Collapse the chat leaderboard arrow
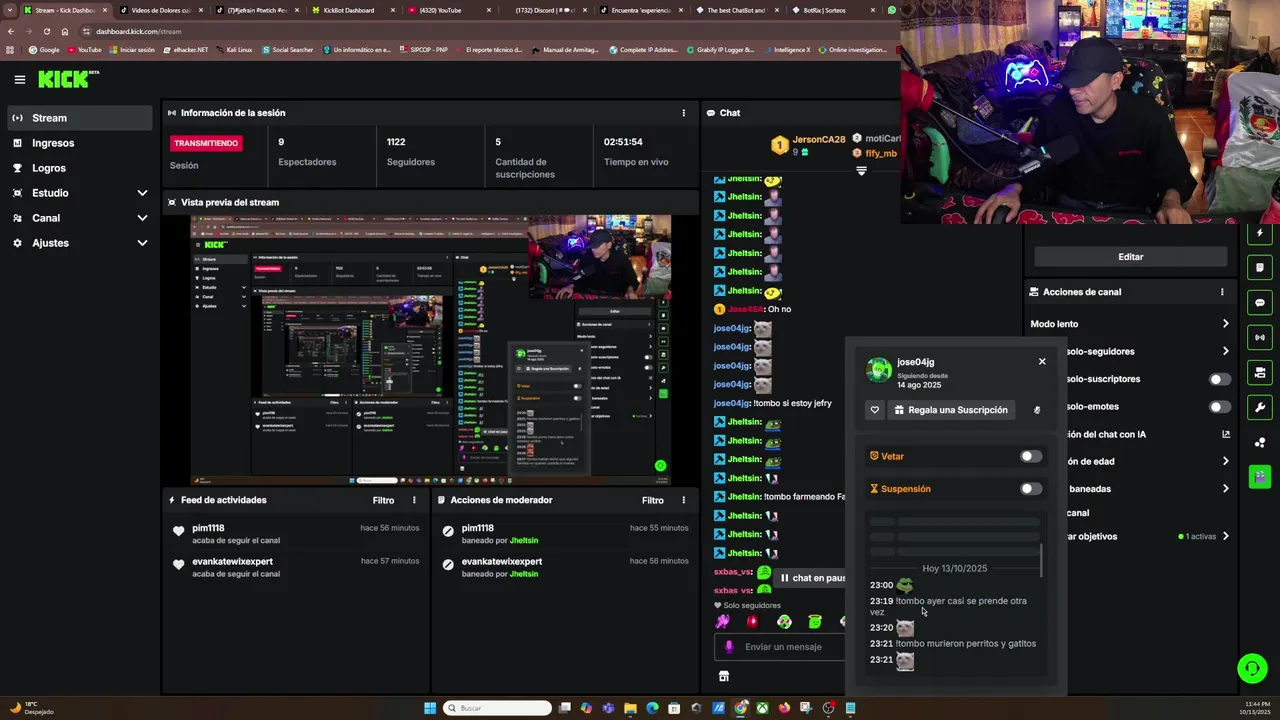 coord(861,171)
